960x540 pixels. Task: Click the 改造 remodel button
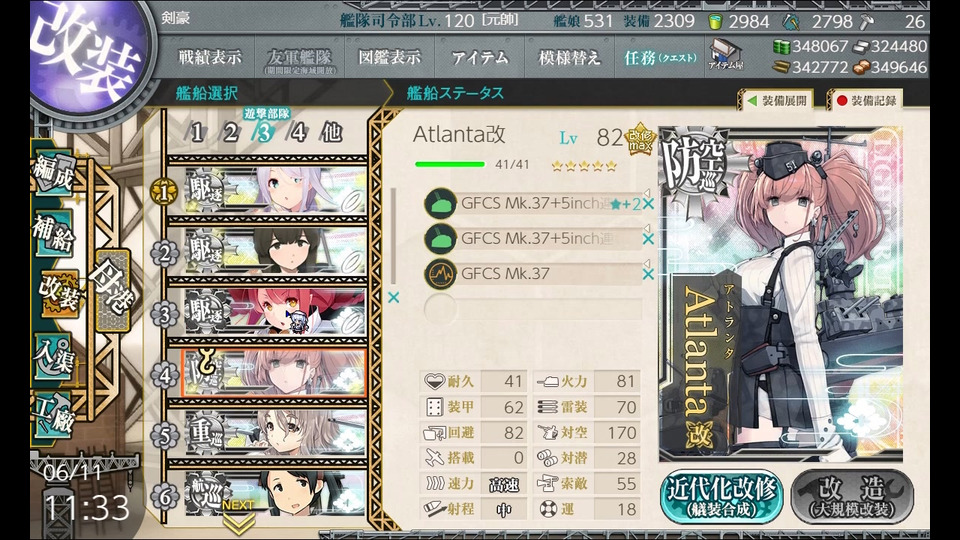tap(852, 496)
